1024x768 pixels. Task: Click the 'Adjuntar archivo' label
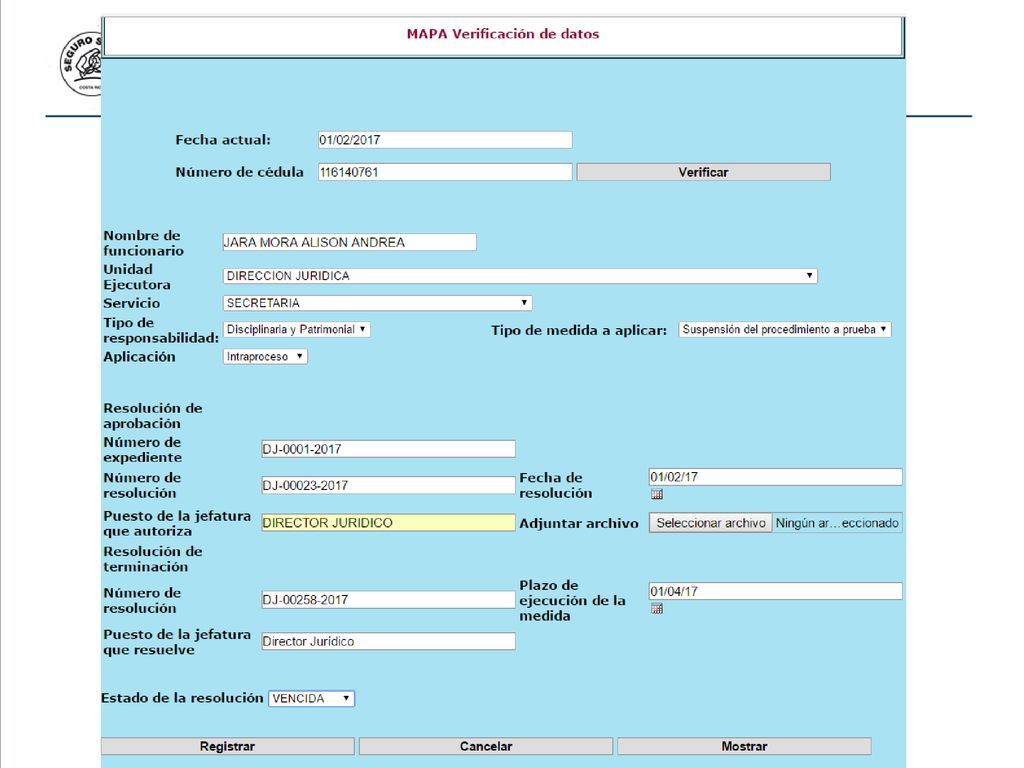coord(579,524)
